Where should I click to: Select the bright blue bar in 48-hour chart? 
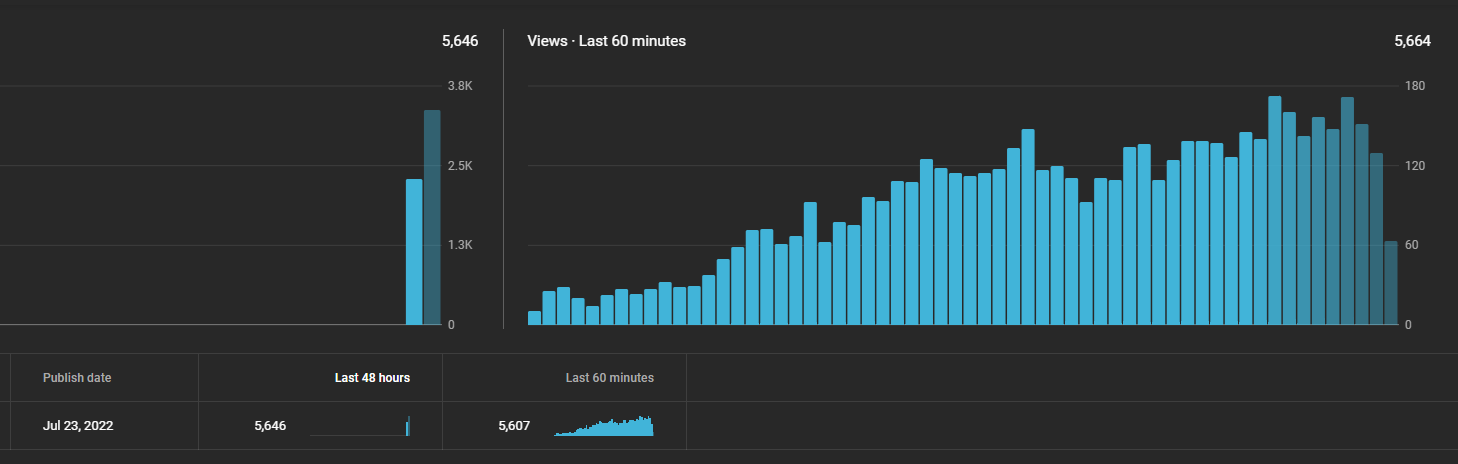click(x=414, y=252)
